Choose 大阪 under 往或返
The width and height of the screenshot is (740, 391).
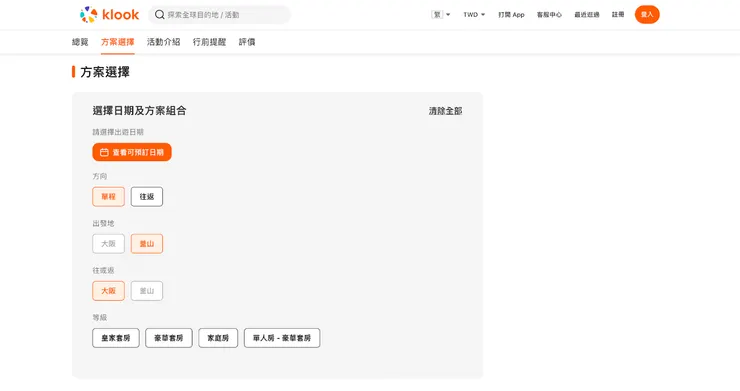click(x=109, y=291)
